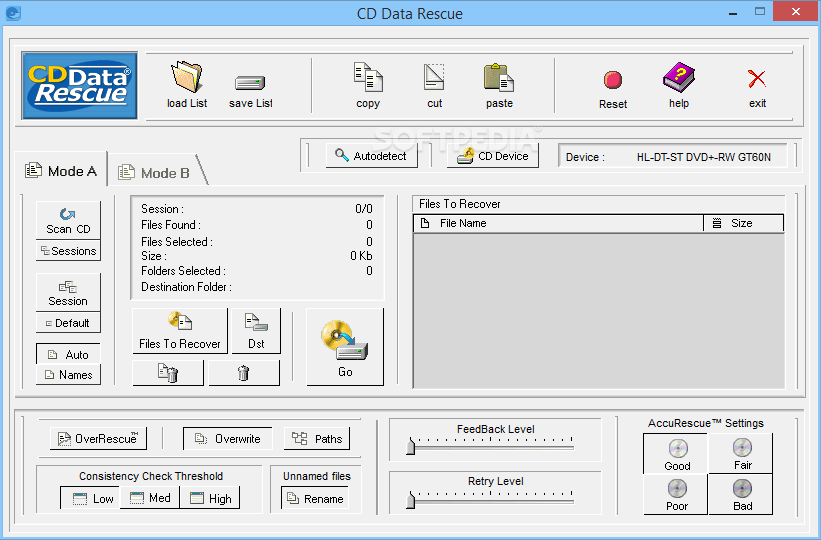The height and width of the screenshot is (540, 821).
Task: Toggle the Auto names option
Action: pyautogui.click(x=68, y=354)
